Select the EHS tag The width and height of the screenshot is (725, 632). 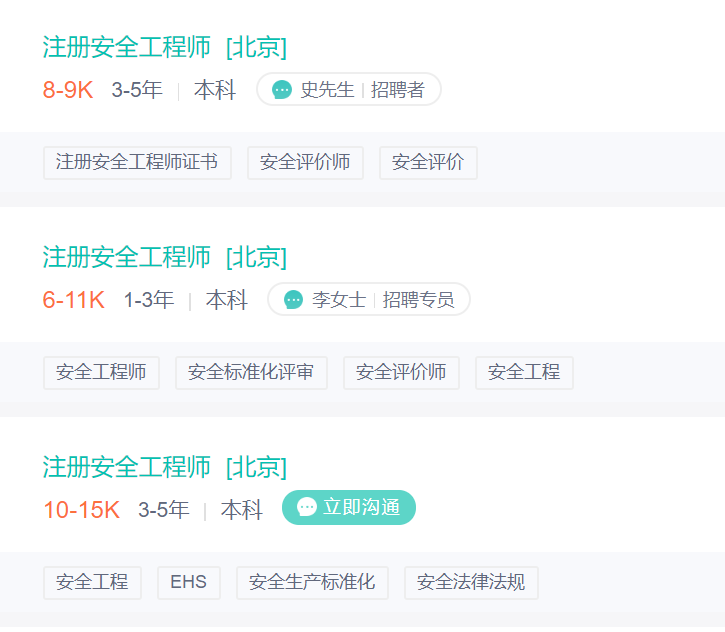coord(189,582)
